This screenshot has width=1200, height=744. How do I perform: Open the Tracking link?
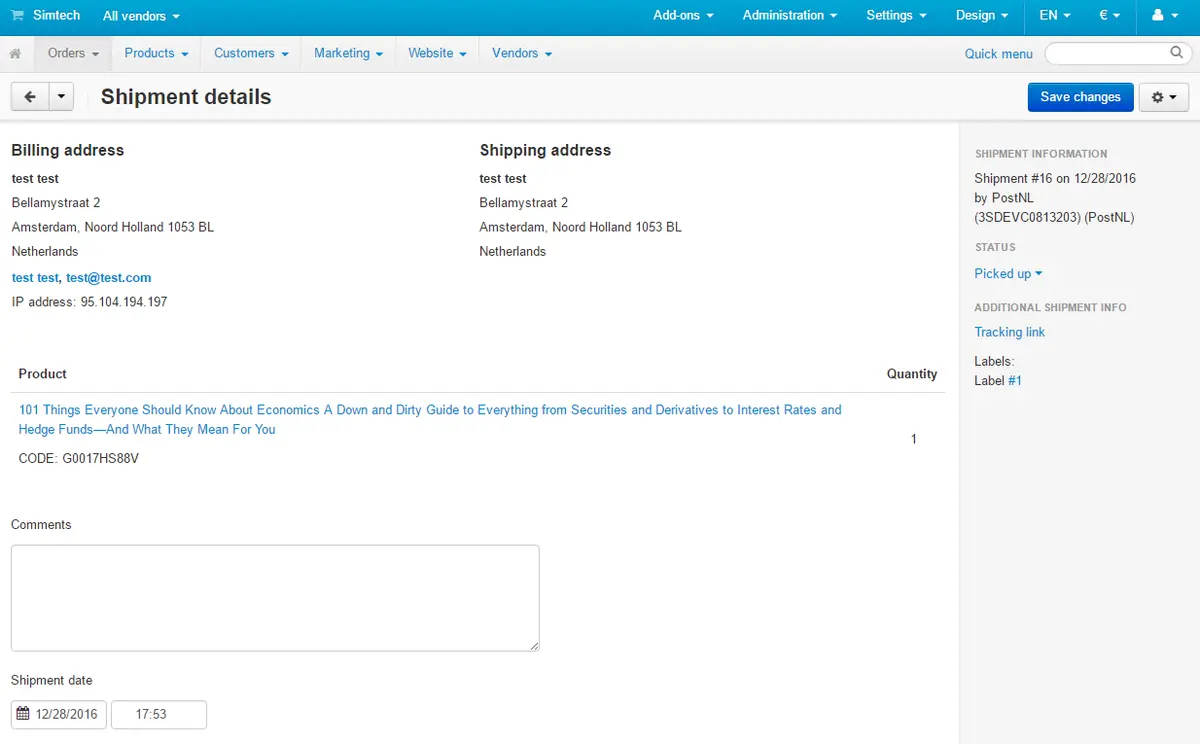(1009, 332)
